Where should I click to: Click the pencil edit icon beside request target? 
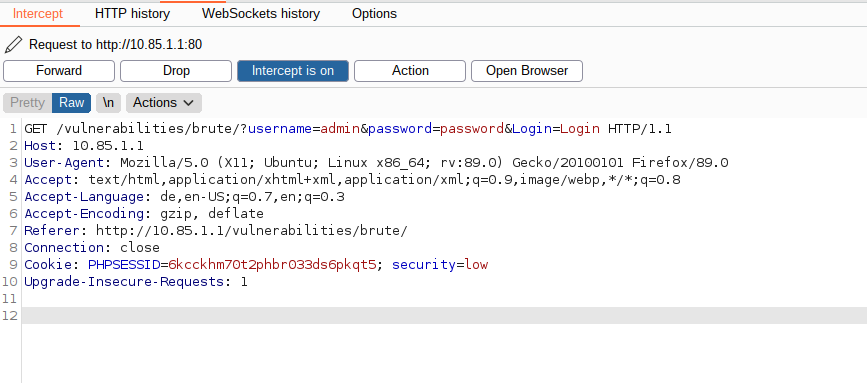tap(13, 45)
